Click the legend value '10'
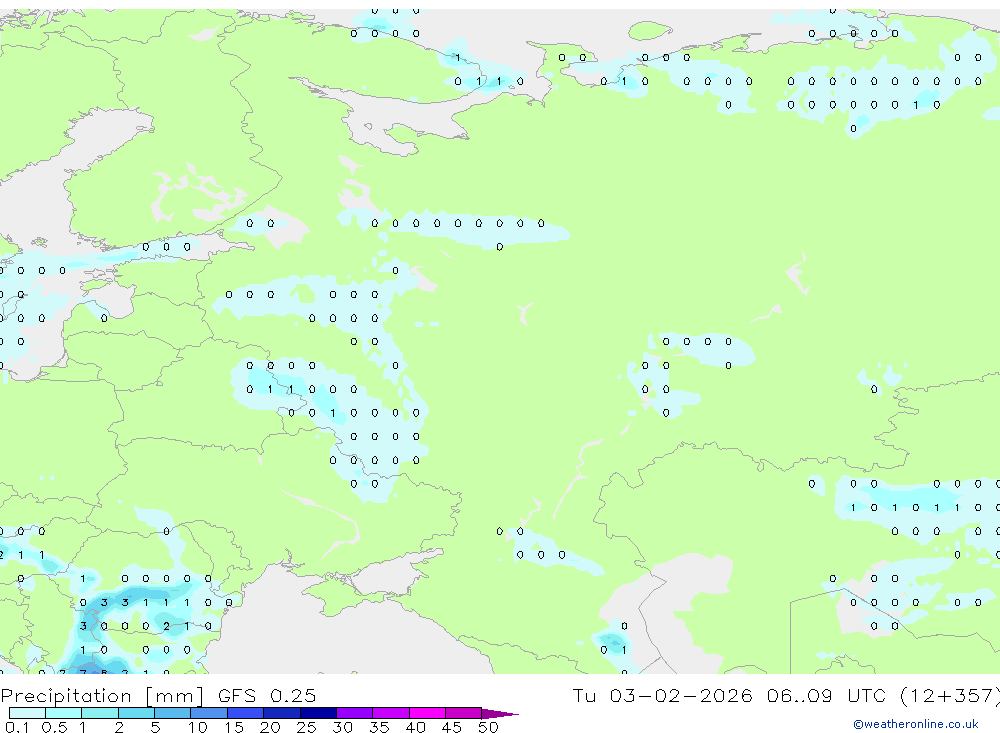 click(x=198, y=727)
